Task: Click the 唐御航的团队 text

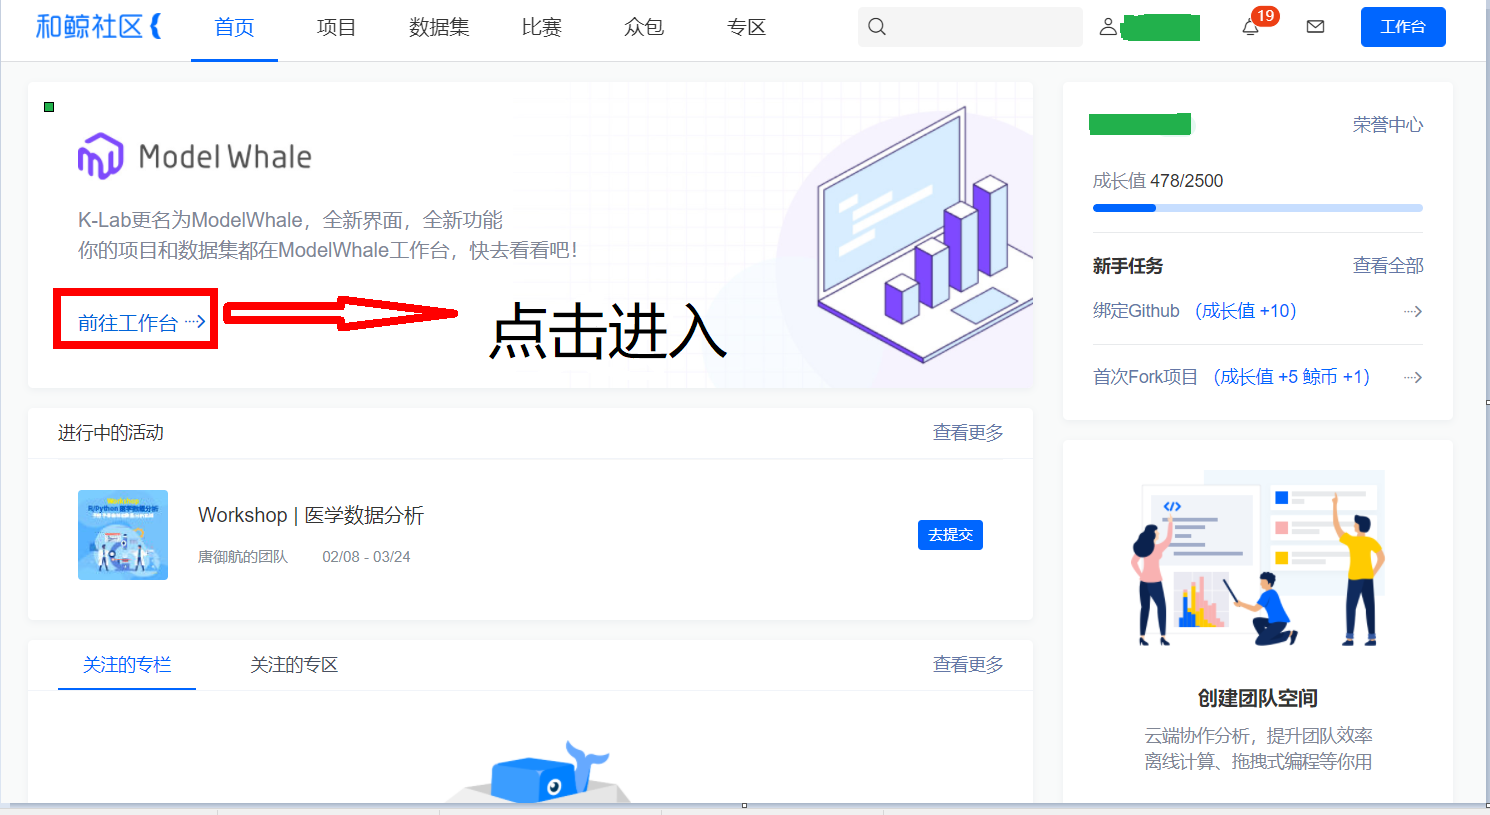Action: [243, 557]
